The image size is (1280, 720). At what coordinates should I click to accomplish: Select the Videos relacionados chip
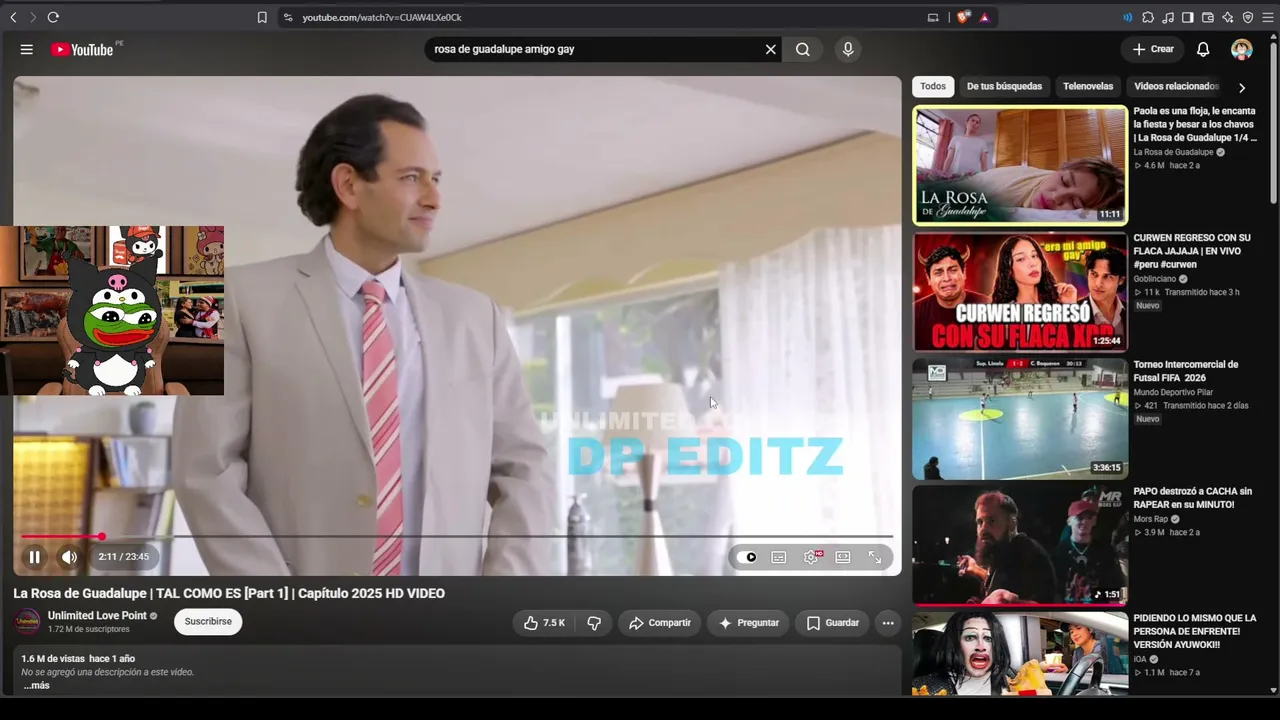coord(1176,87)
